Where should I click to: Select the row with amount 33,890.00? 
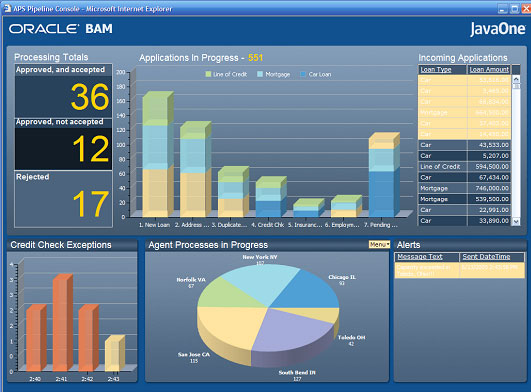pyautogui.click(x=464, y=221)
